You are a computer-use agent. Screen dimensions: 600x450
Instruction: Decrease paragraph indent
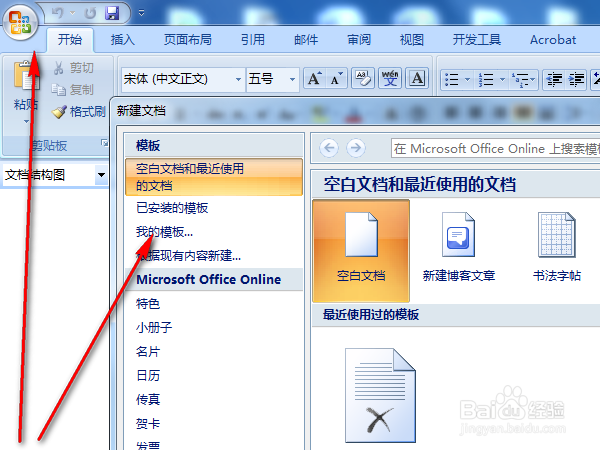point(554,80)
